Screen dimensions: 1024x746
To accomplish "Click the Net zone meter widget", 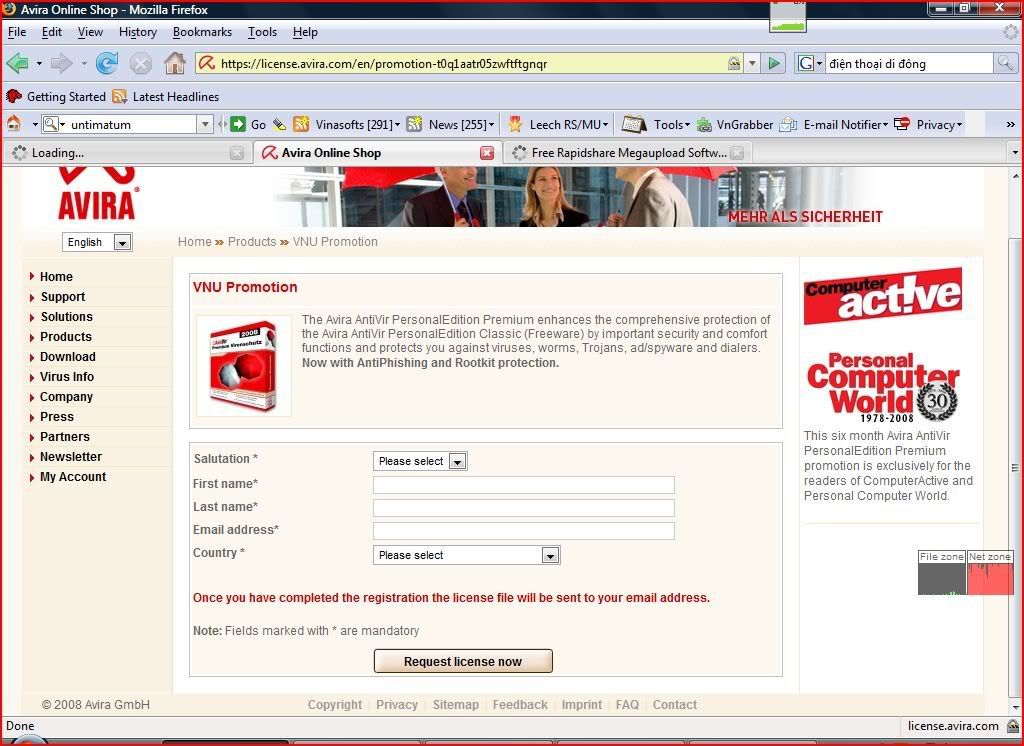I will pyautogui.click(x=990, y=573).
